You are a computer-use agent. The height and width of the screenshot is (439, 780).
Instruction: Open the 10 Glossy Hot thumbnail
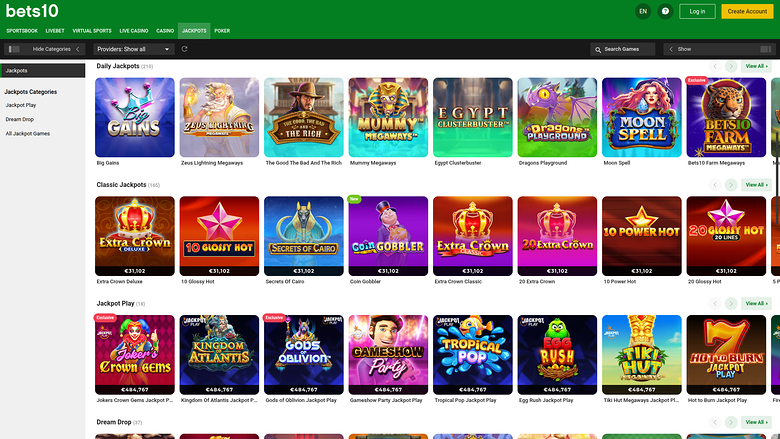click(219, 236)
